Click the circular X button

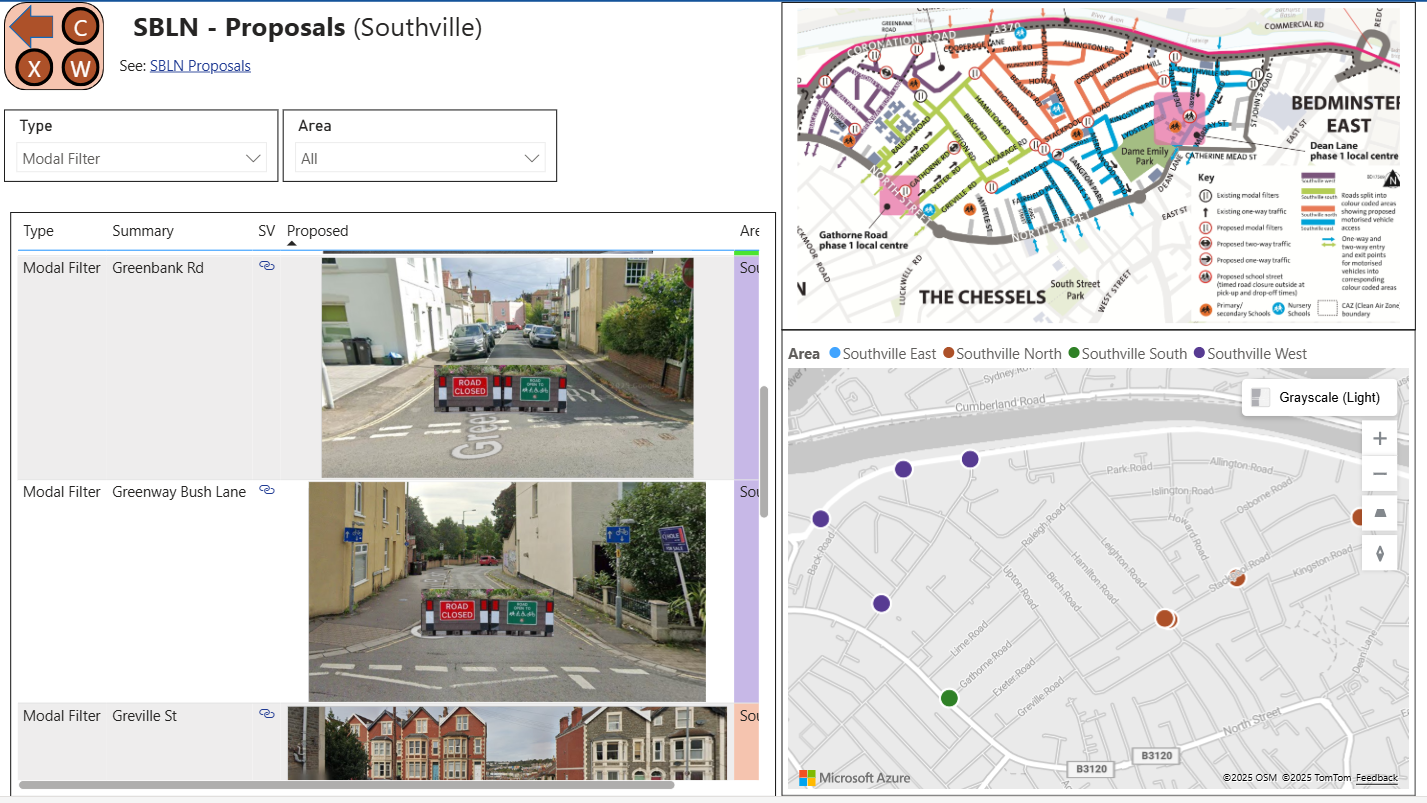coord(35,68)
